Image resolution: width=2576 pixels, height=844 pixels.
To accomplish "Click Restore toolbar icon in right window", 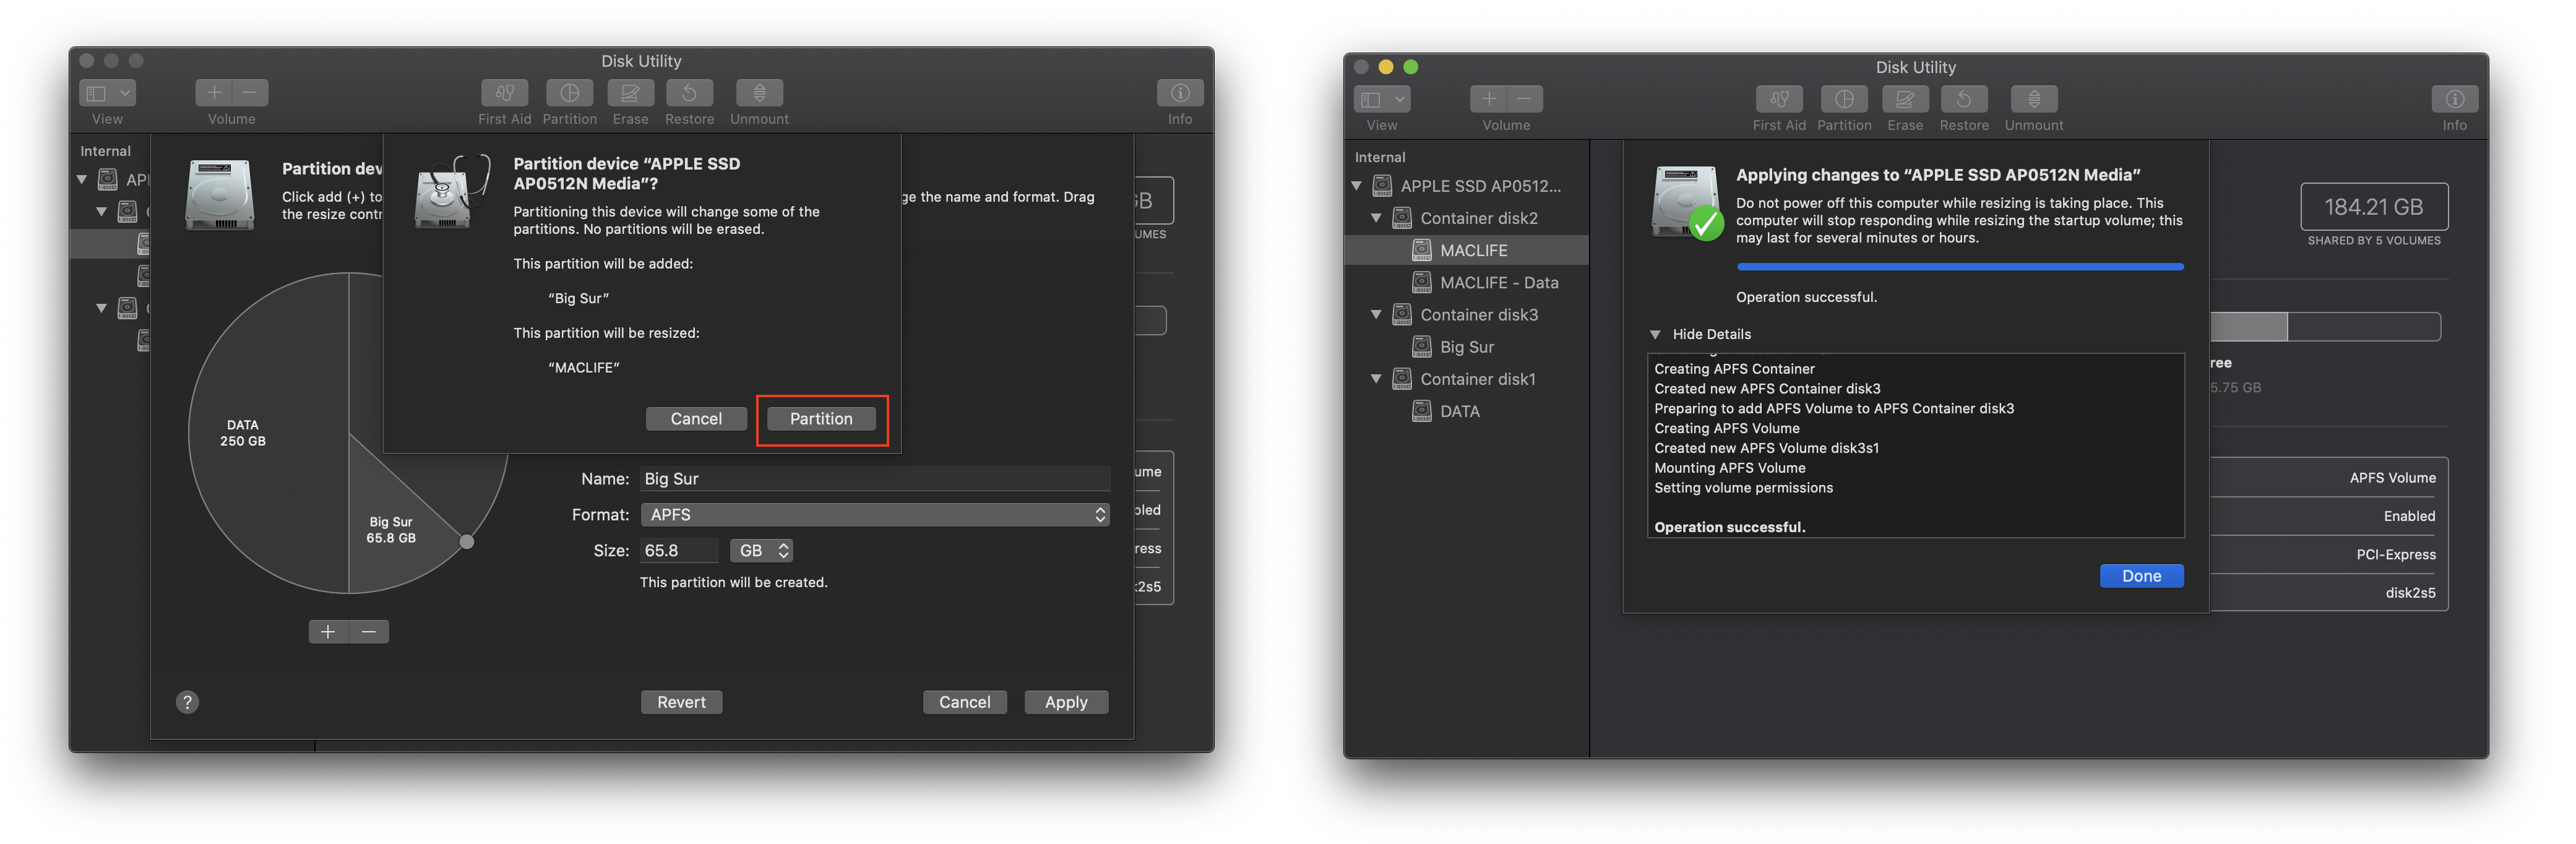I will tap(1964, 99).
